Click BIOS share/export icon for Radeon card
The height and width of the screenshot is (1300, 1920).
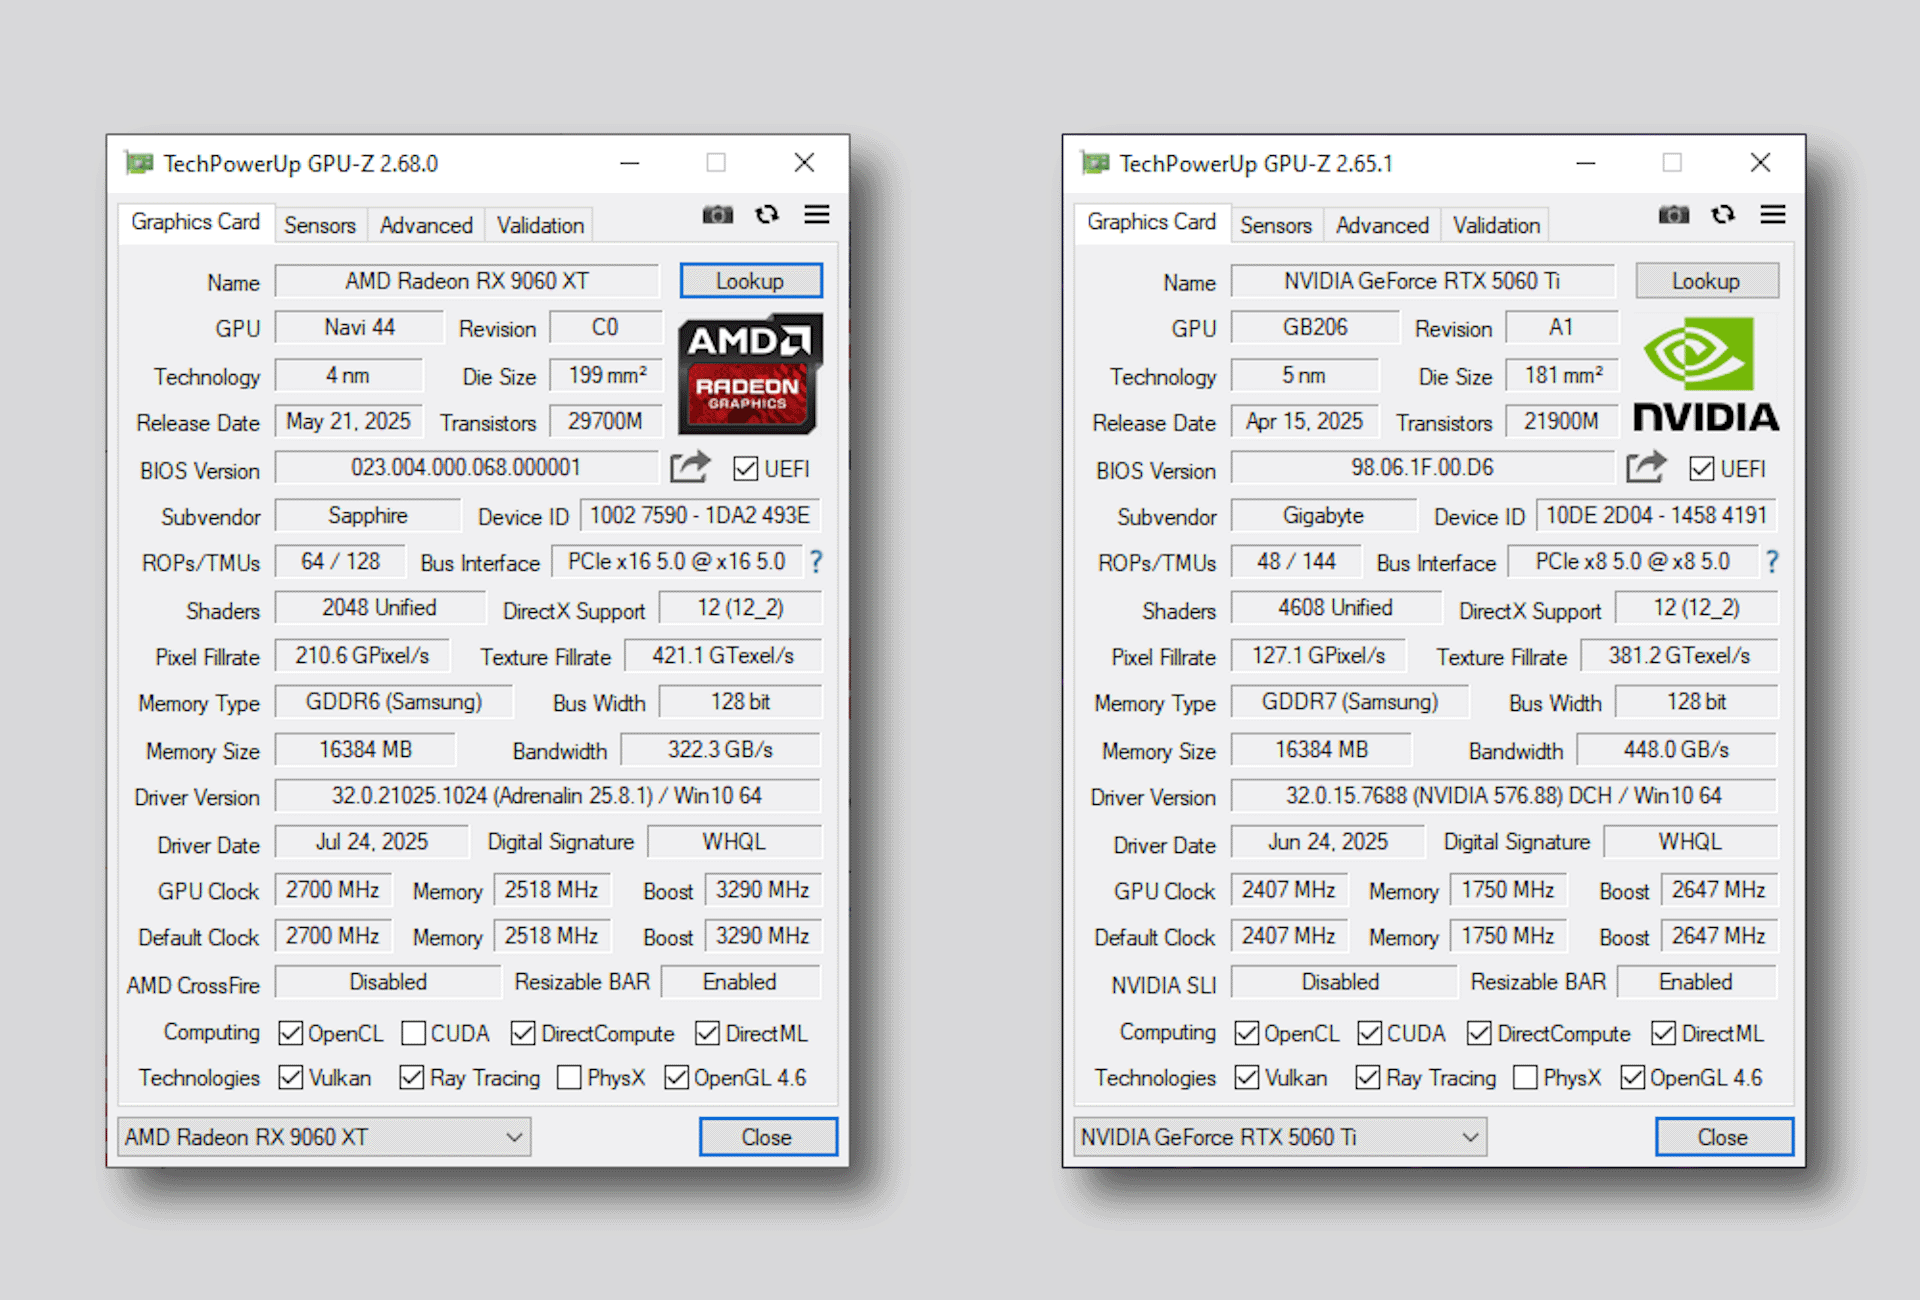coord(690,467)
